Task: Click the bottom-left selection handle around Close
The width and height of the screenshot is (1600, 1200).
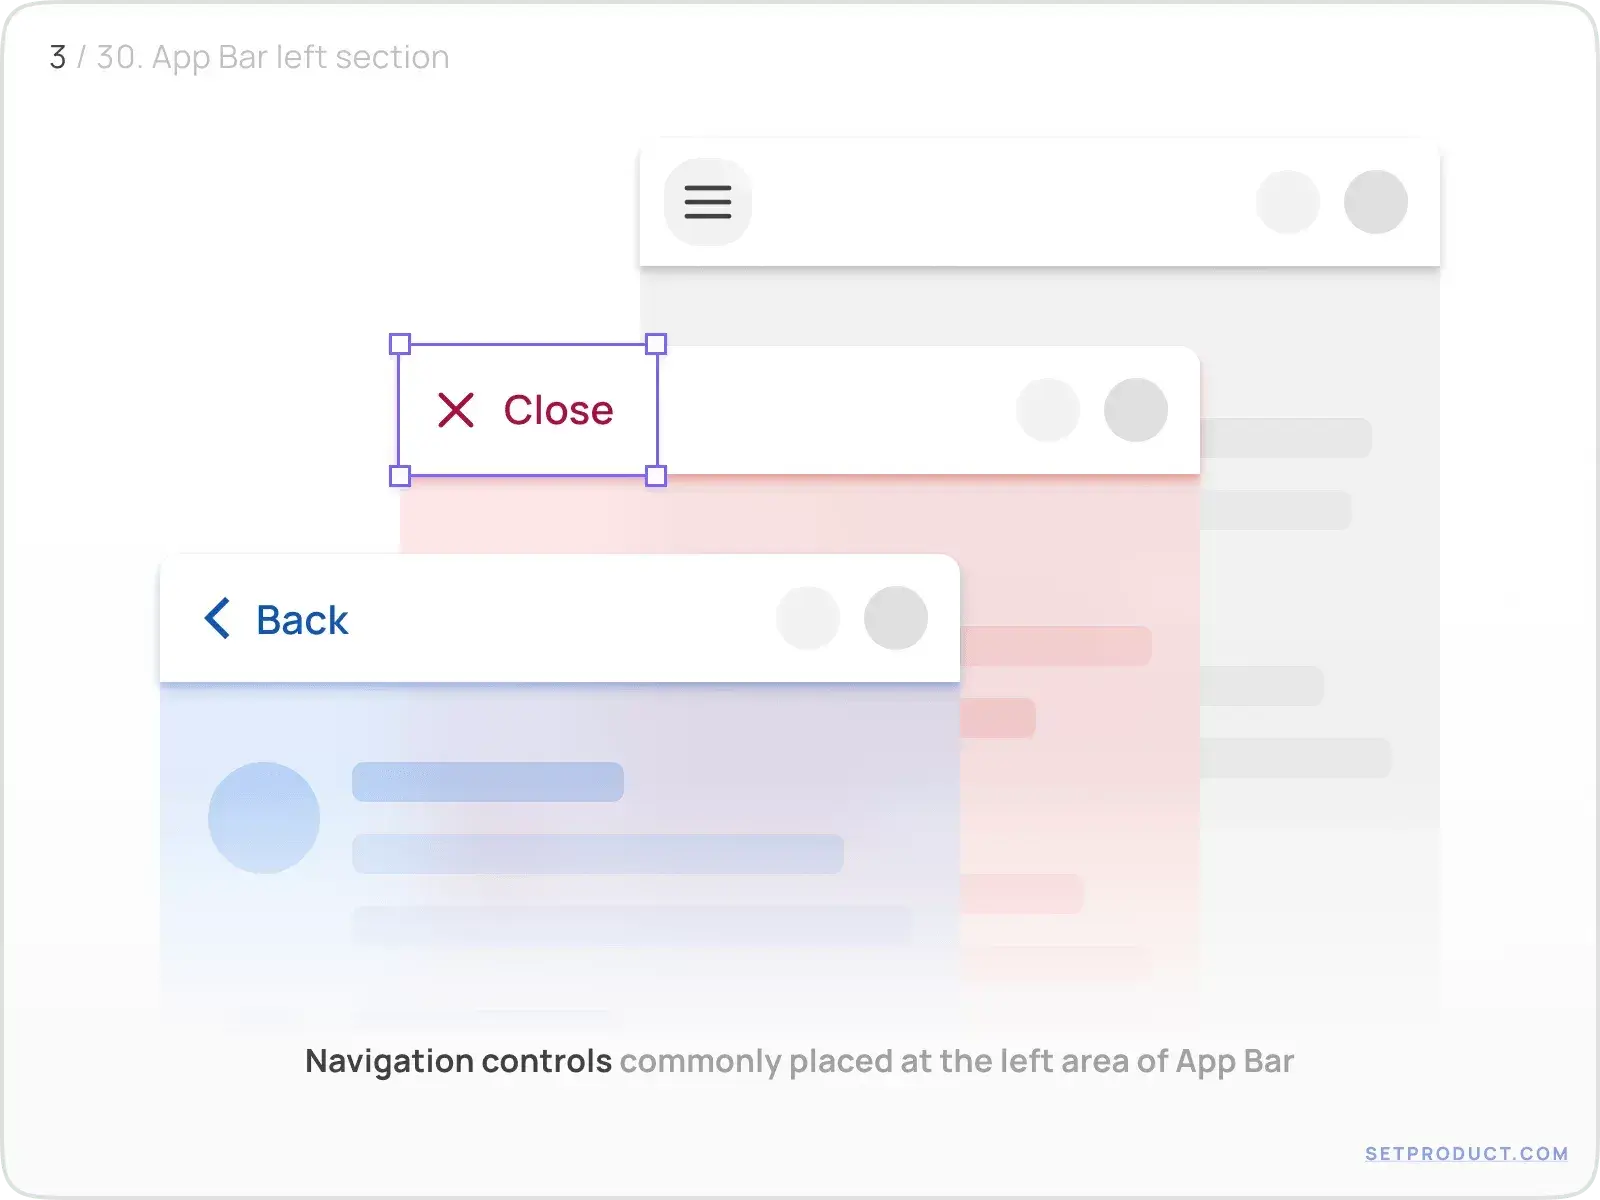Action: tap(400, 476)
